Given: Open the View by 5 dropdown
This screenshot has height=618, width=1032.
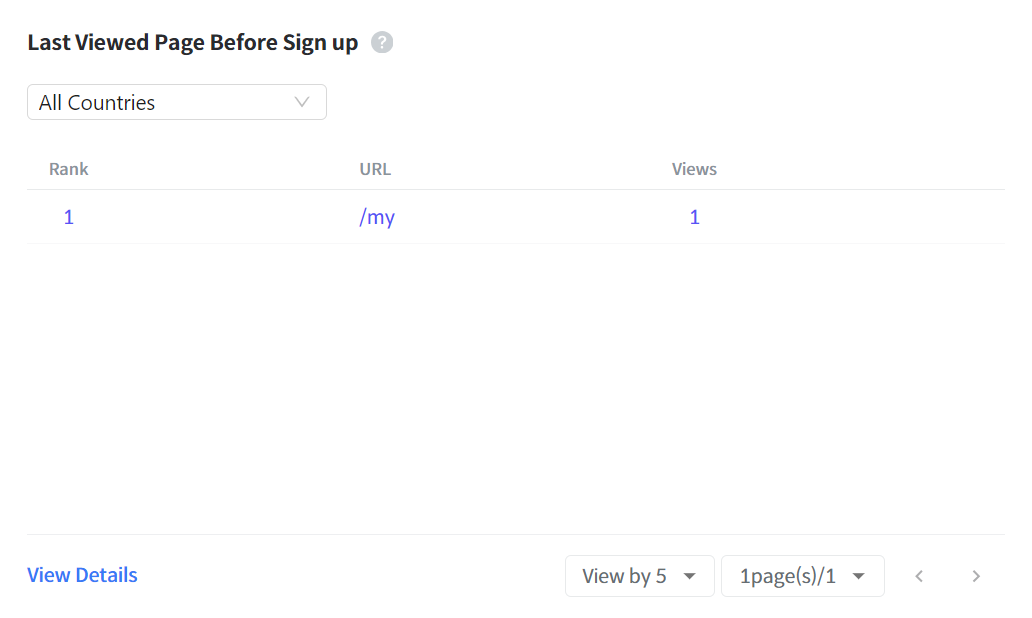Looking at the screenshot, I should 639,576.
